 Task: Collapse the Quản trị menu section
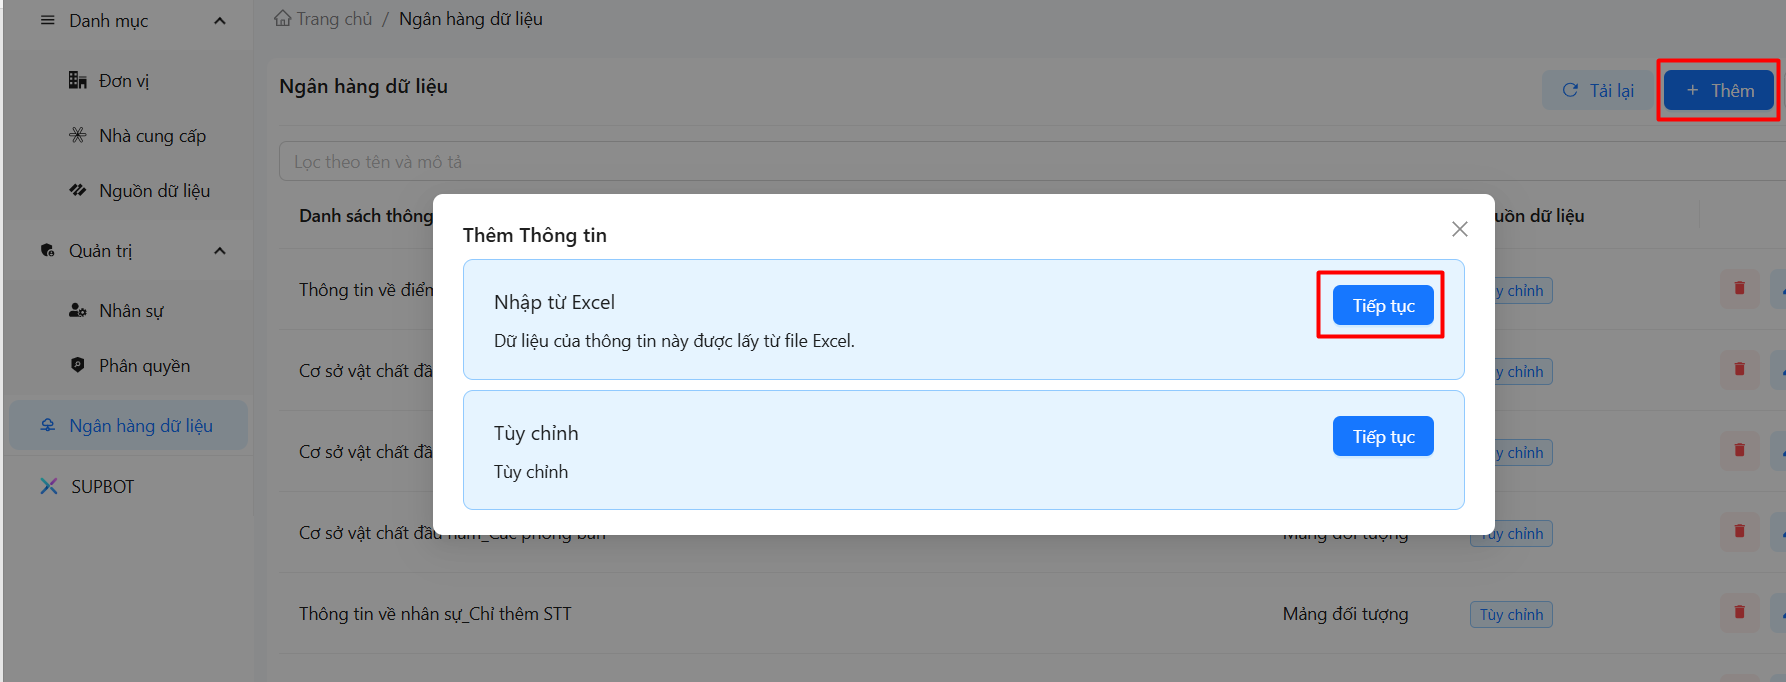pos(220,251)
